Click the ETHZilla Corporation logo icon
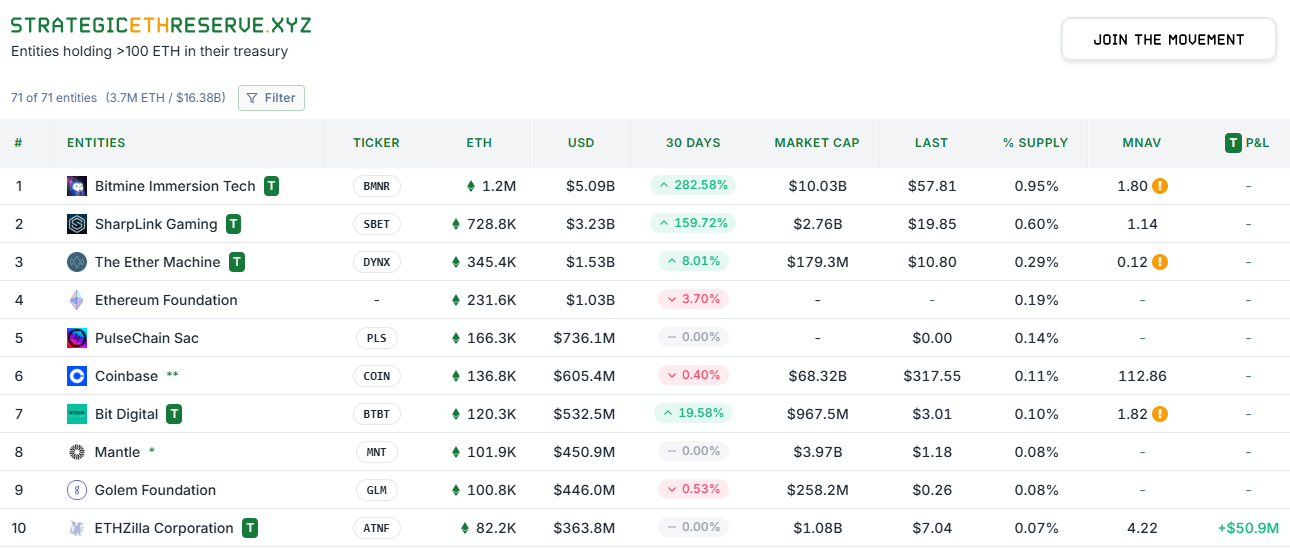 (77, 528)
